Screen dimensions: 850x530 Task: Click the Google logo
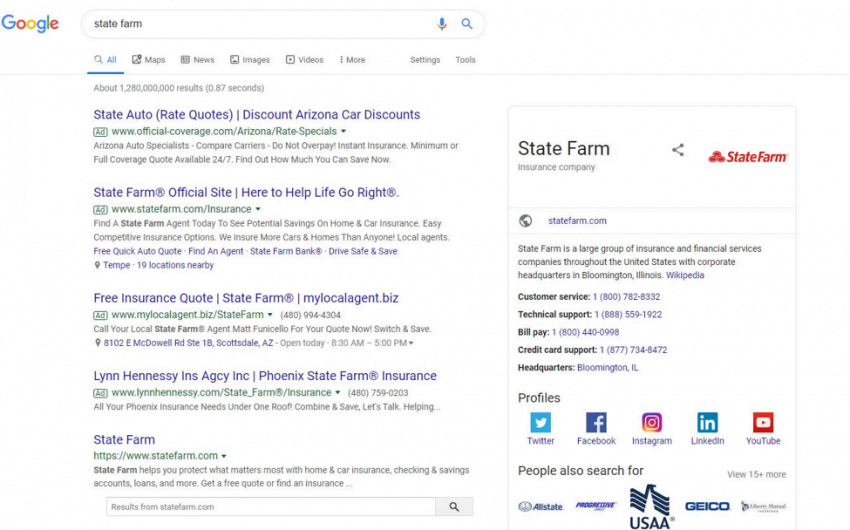point(31,24)
